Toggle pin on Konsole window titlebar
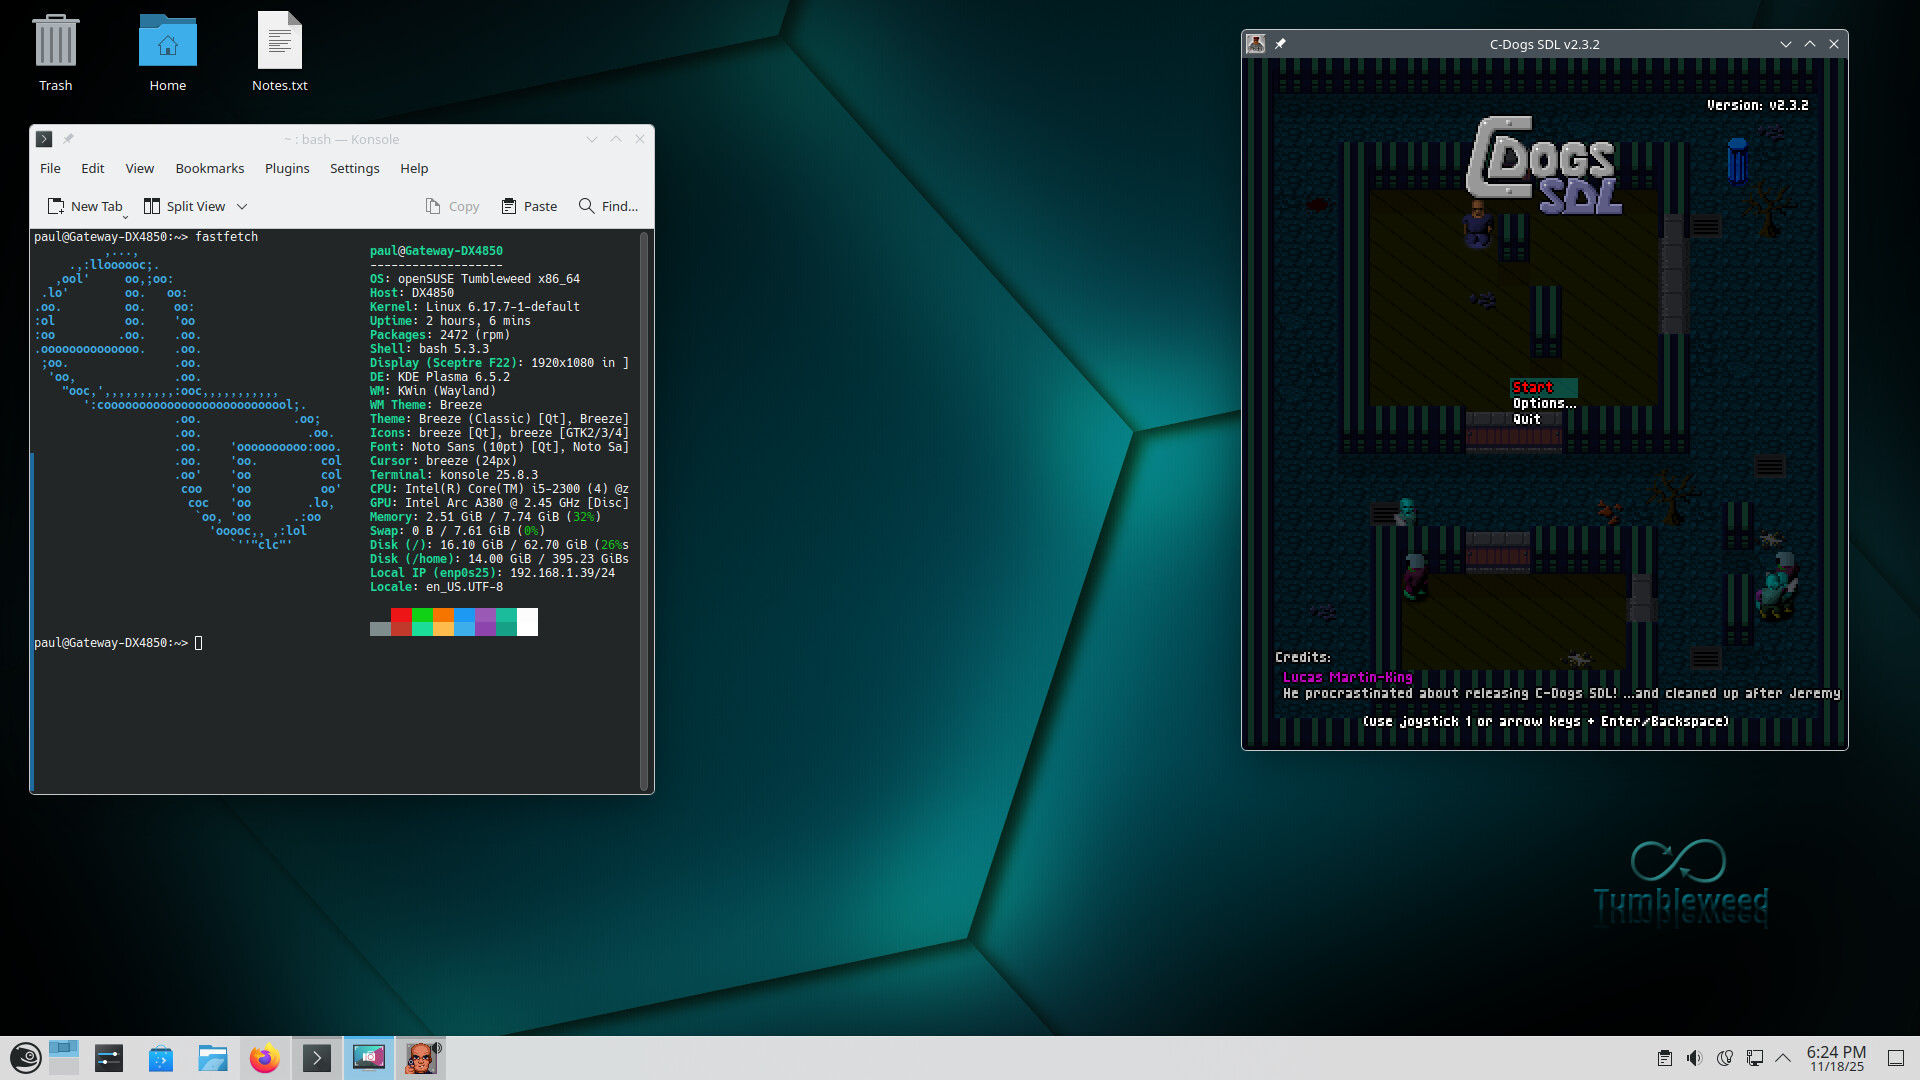Screen dimensions: 1920x1080 point(69,139)
